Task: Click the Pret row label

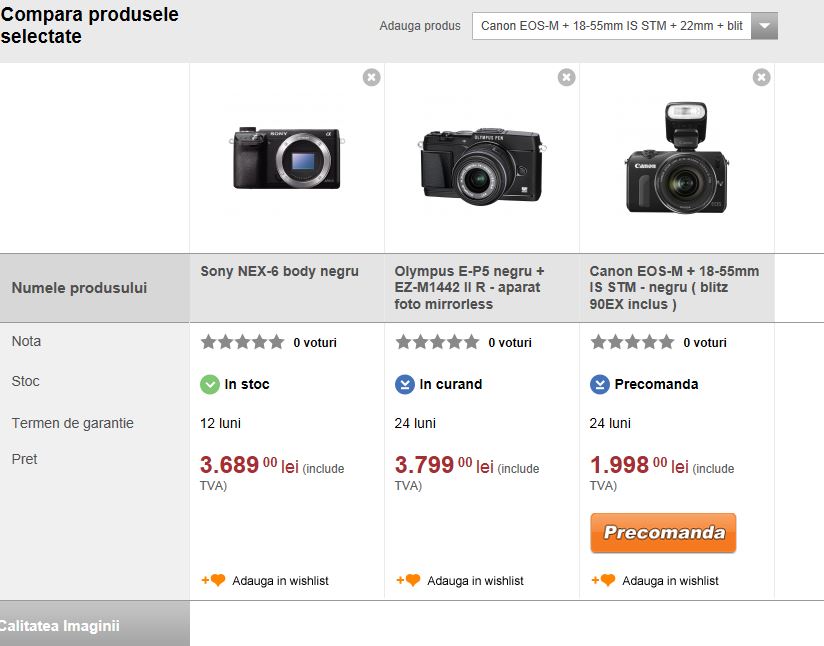Action: tap(24, 459)
